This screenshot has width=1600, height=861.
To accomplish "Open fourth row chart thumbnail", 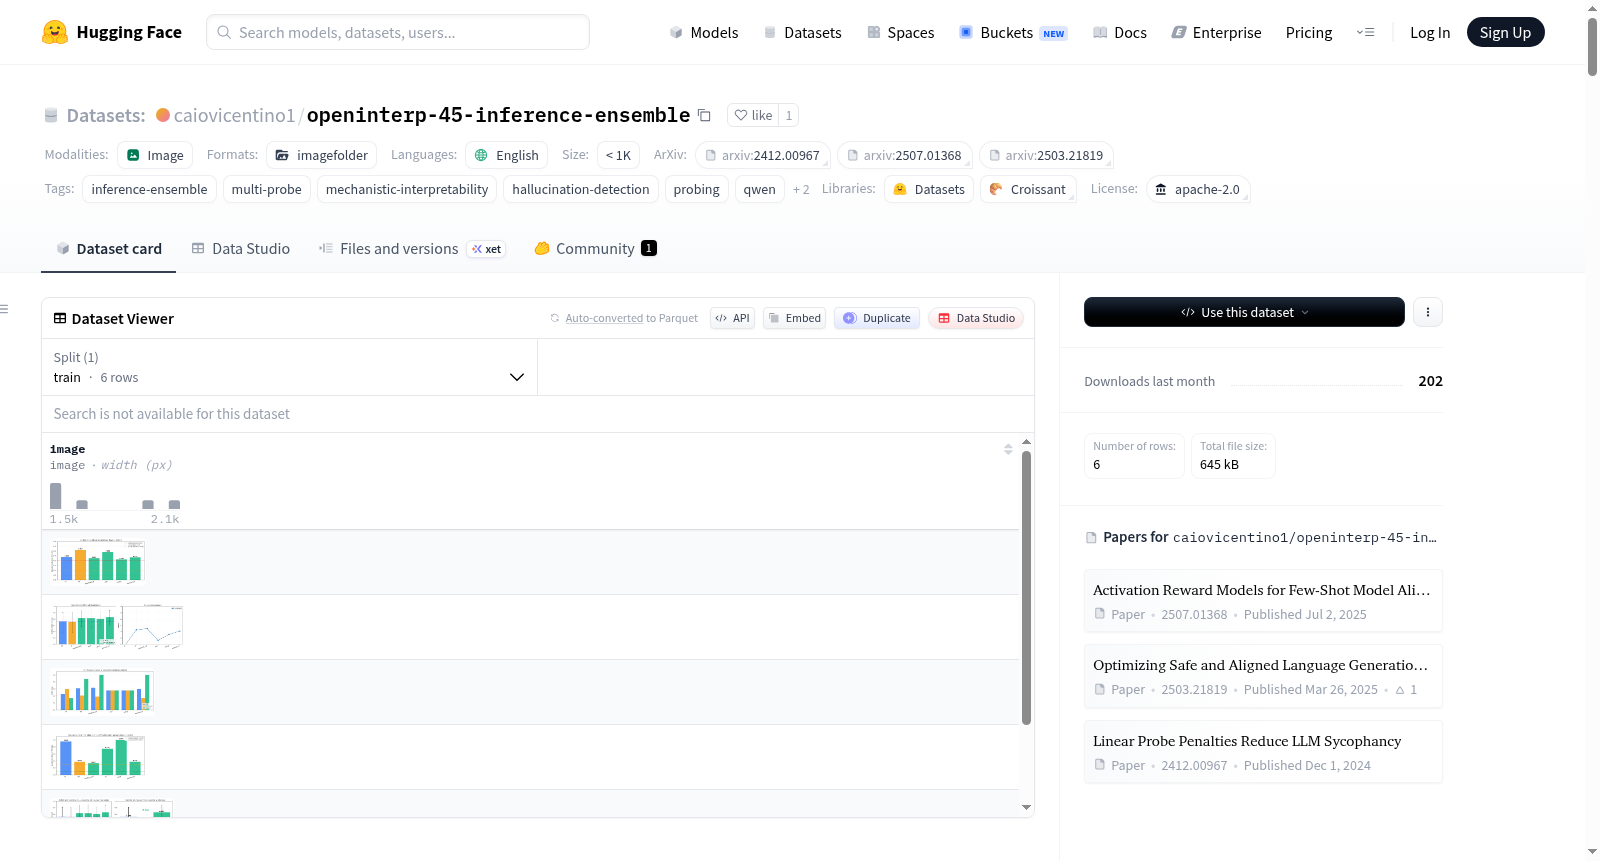I will (98, 757).
